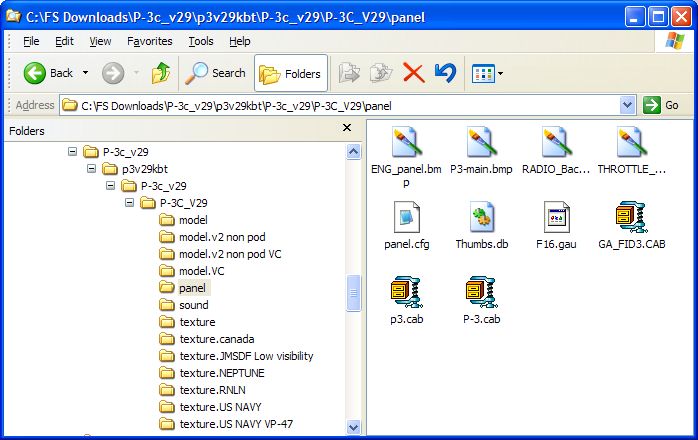The image size is (698, 440).
Task: Open the Favorites menu
Action: pyautogui.click(x=150, y=41)
